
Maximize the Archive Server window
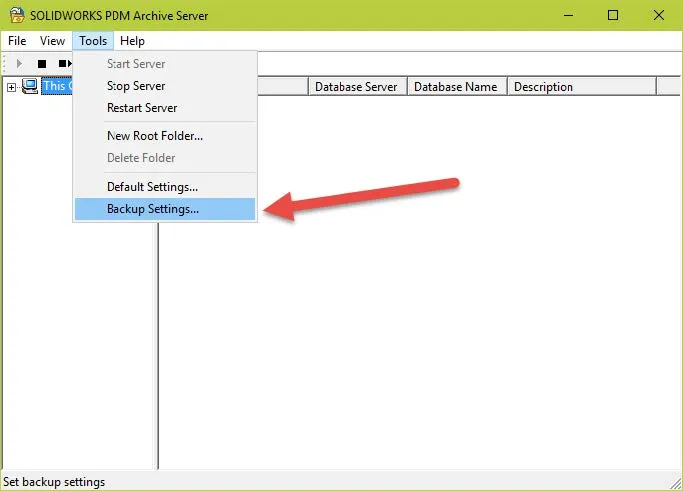(x=613, y=15)
